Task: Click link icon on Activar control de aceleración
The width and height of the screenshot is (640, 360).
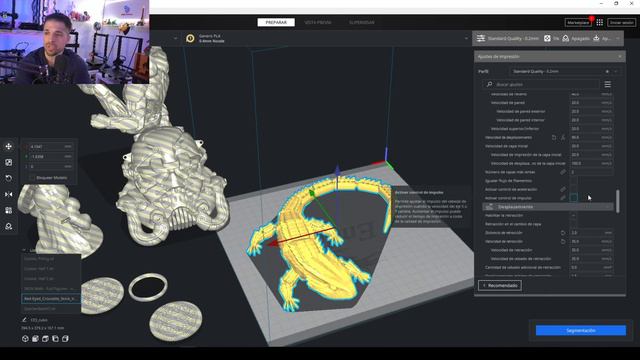Action: coord(563,189)
